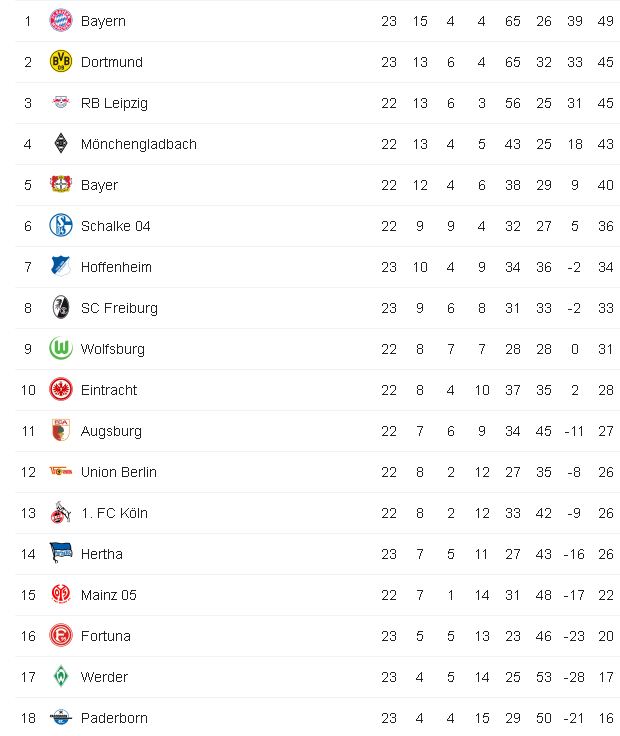Image resolution: width=620 pixels, height=736 pixels.
Task: Click the Bayer Leverkusen logo icon
Action: point(61,185)
